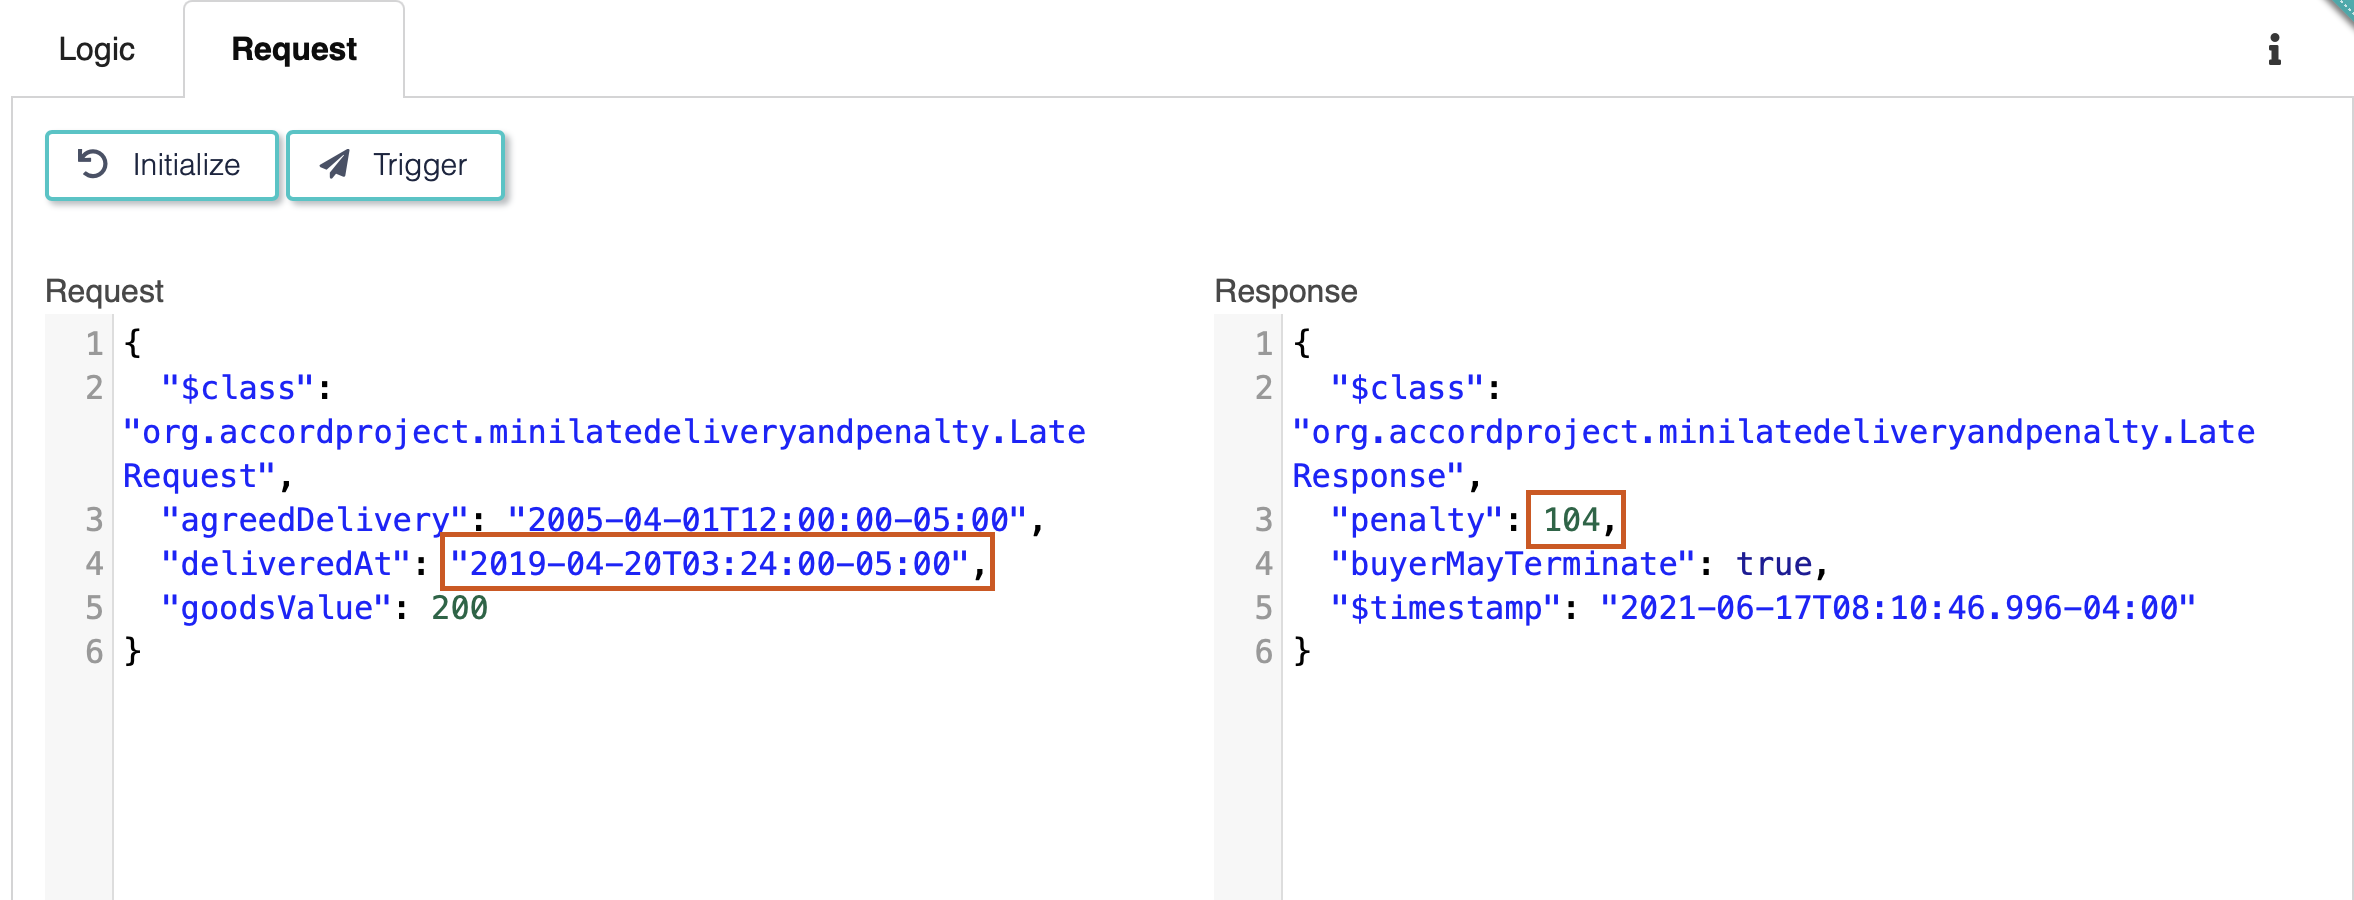Screen dimensions: 2354x900
Task: Click the goodsValue number 200
Action: pyautogui.click(x=459, y=608)
